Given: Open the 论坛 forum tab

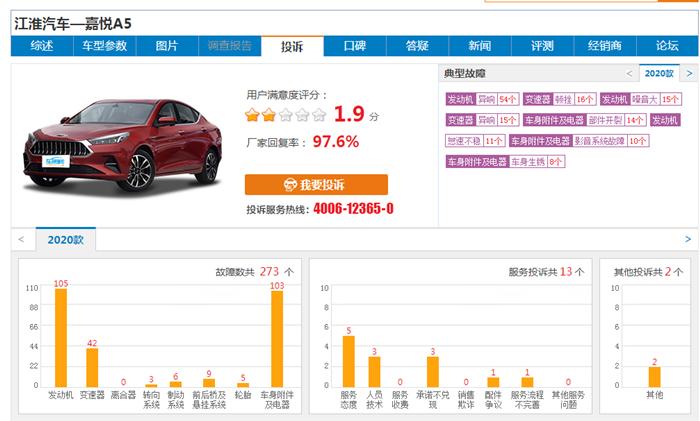Looking at the screenshot, I should pos(667,46).
